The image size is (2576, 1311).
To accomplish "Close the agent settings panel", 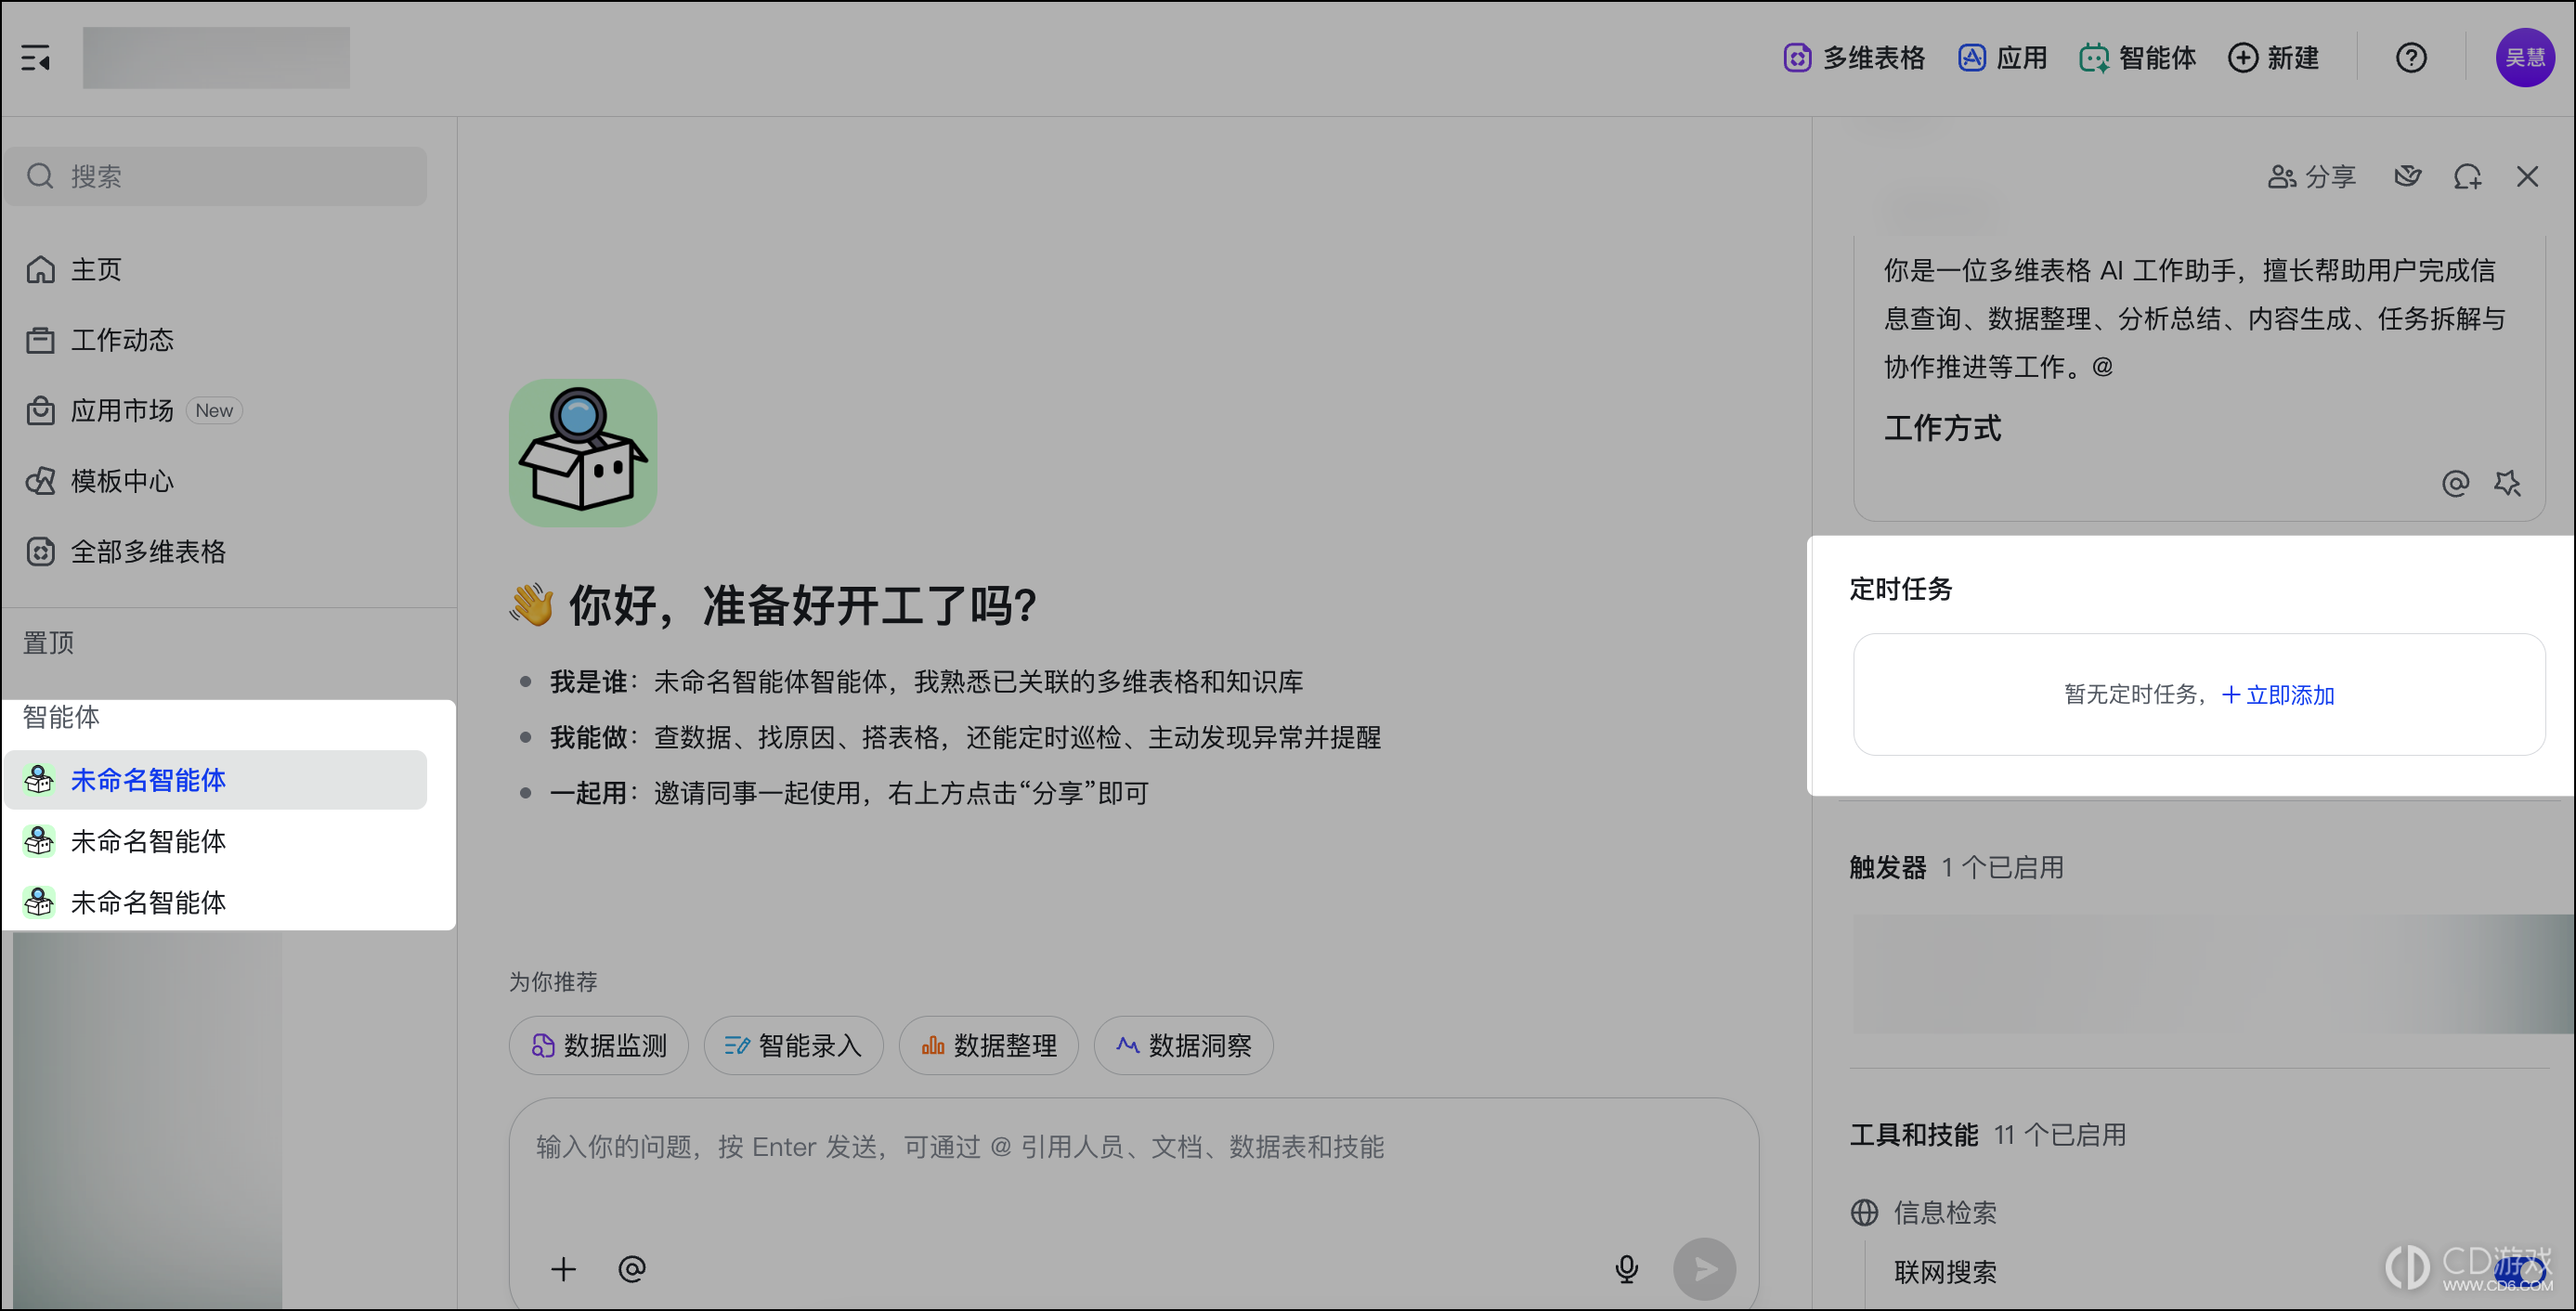I will [x=2527, y=177].
